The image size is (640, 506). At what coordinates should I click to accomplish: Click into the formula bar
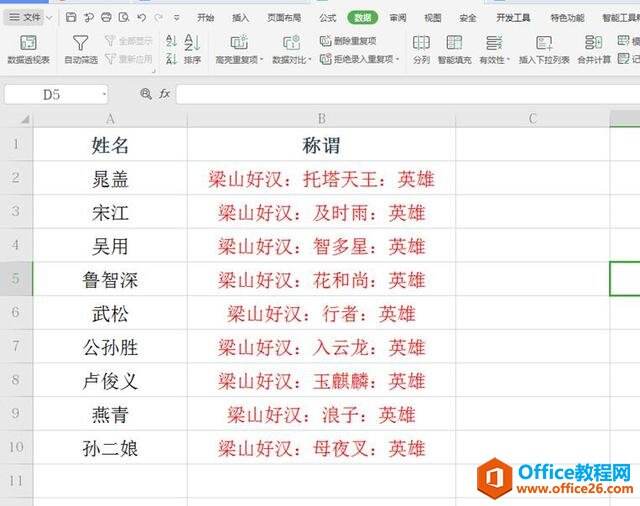click(x=408, y=94)
